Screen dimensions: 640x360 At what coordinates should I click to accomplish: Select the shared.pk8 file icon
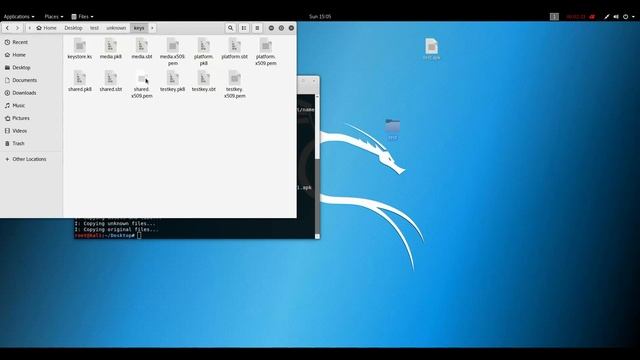80,78
